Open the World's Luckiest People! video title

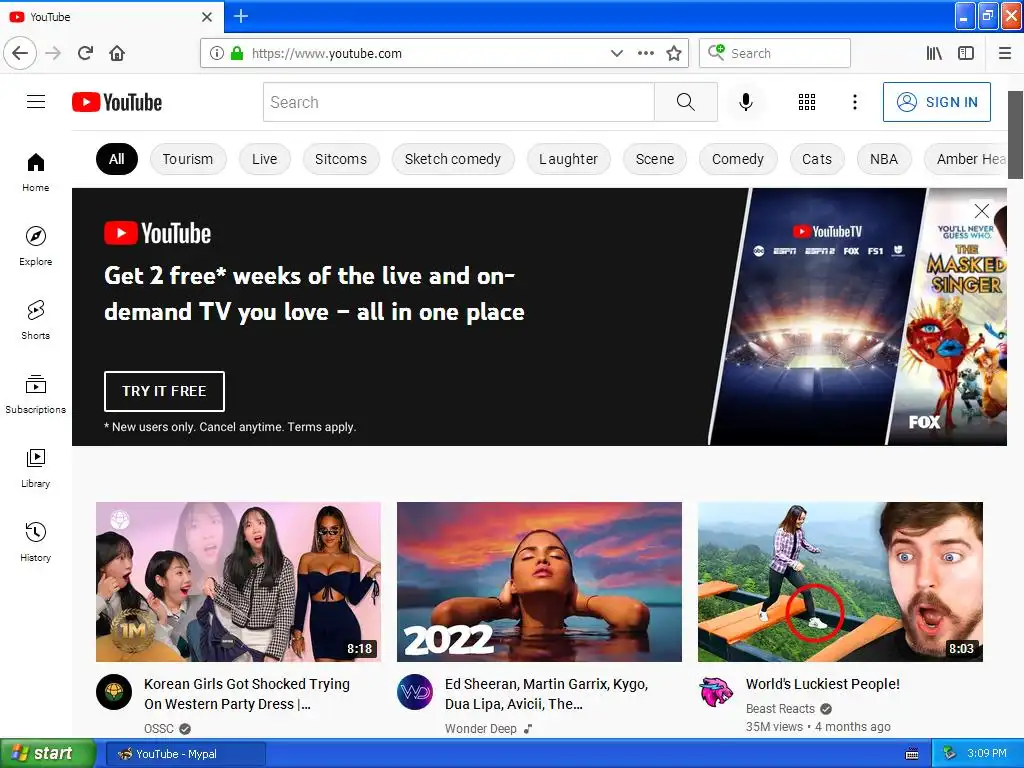coord(823,684)
